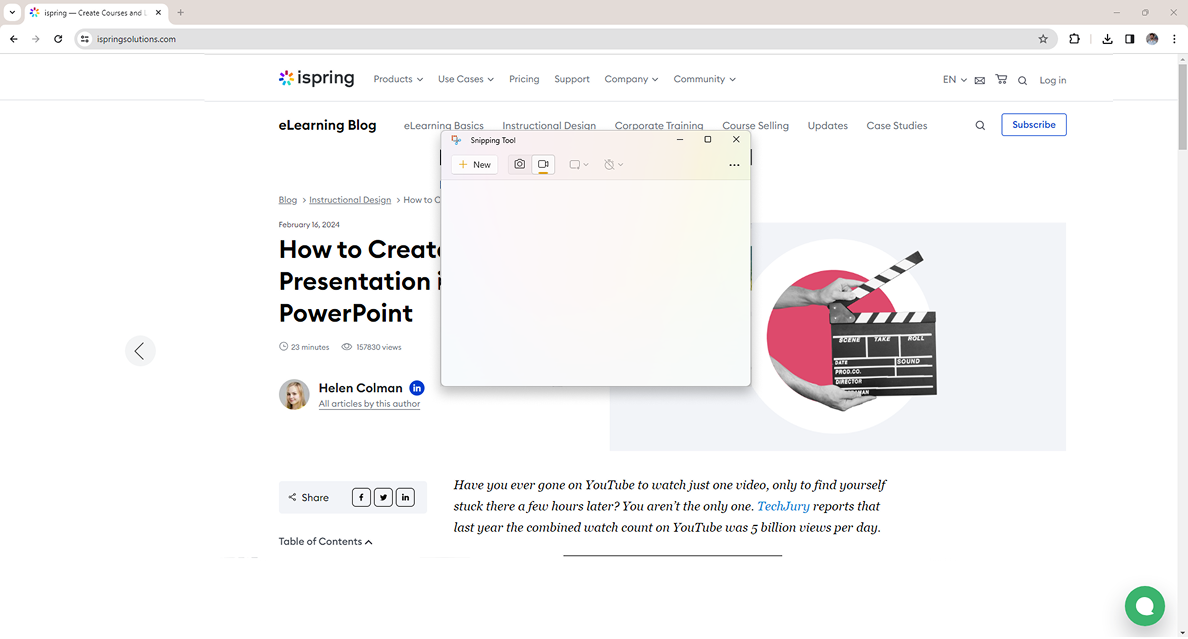The height and width of the screenshot is (639, 1188).
Task: Share article on LinkedIn
Action: click(405, 498)
